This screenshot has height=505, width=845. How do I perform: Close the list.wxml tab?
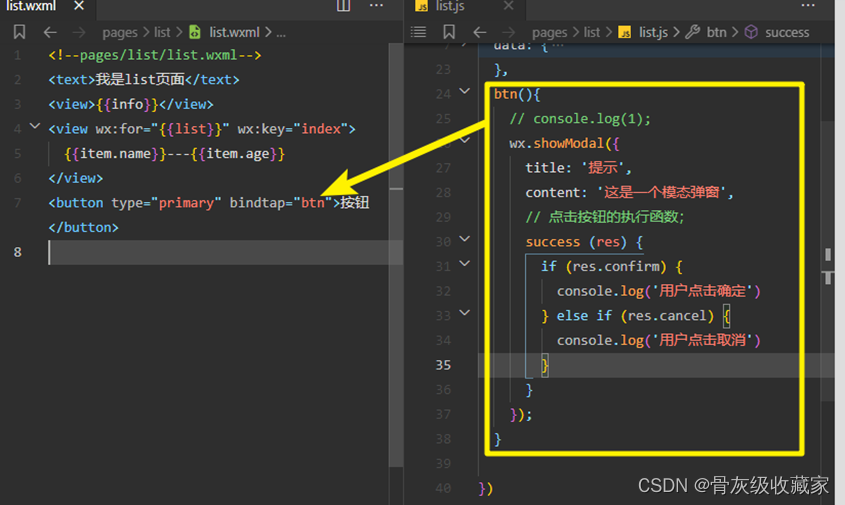coord(79,5)
